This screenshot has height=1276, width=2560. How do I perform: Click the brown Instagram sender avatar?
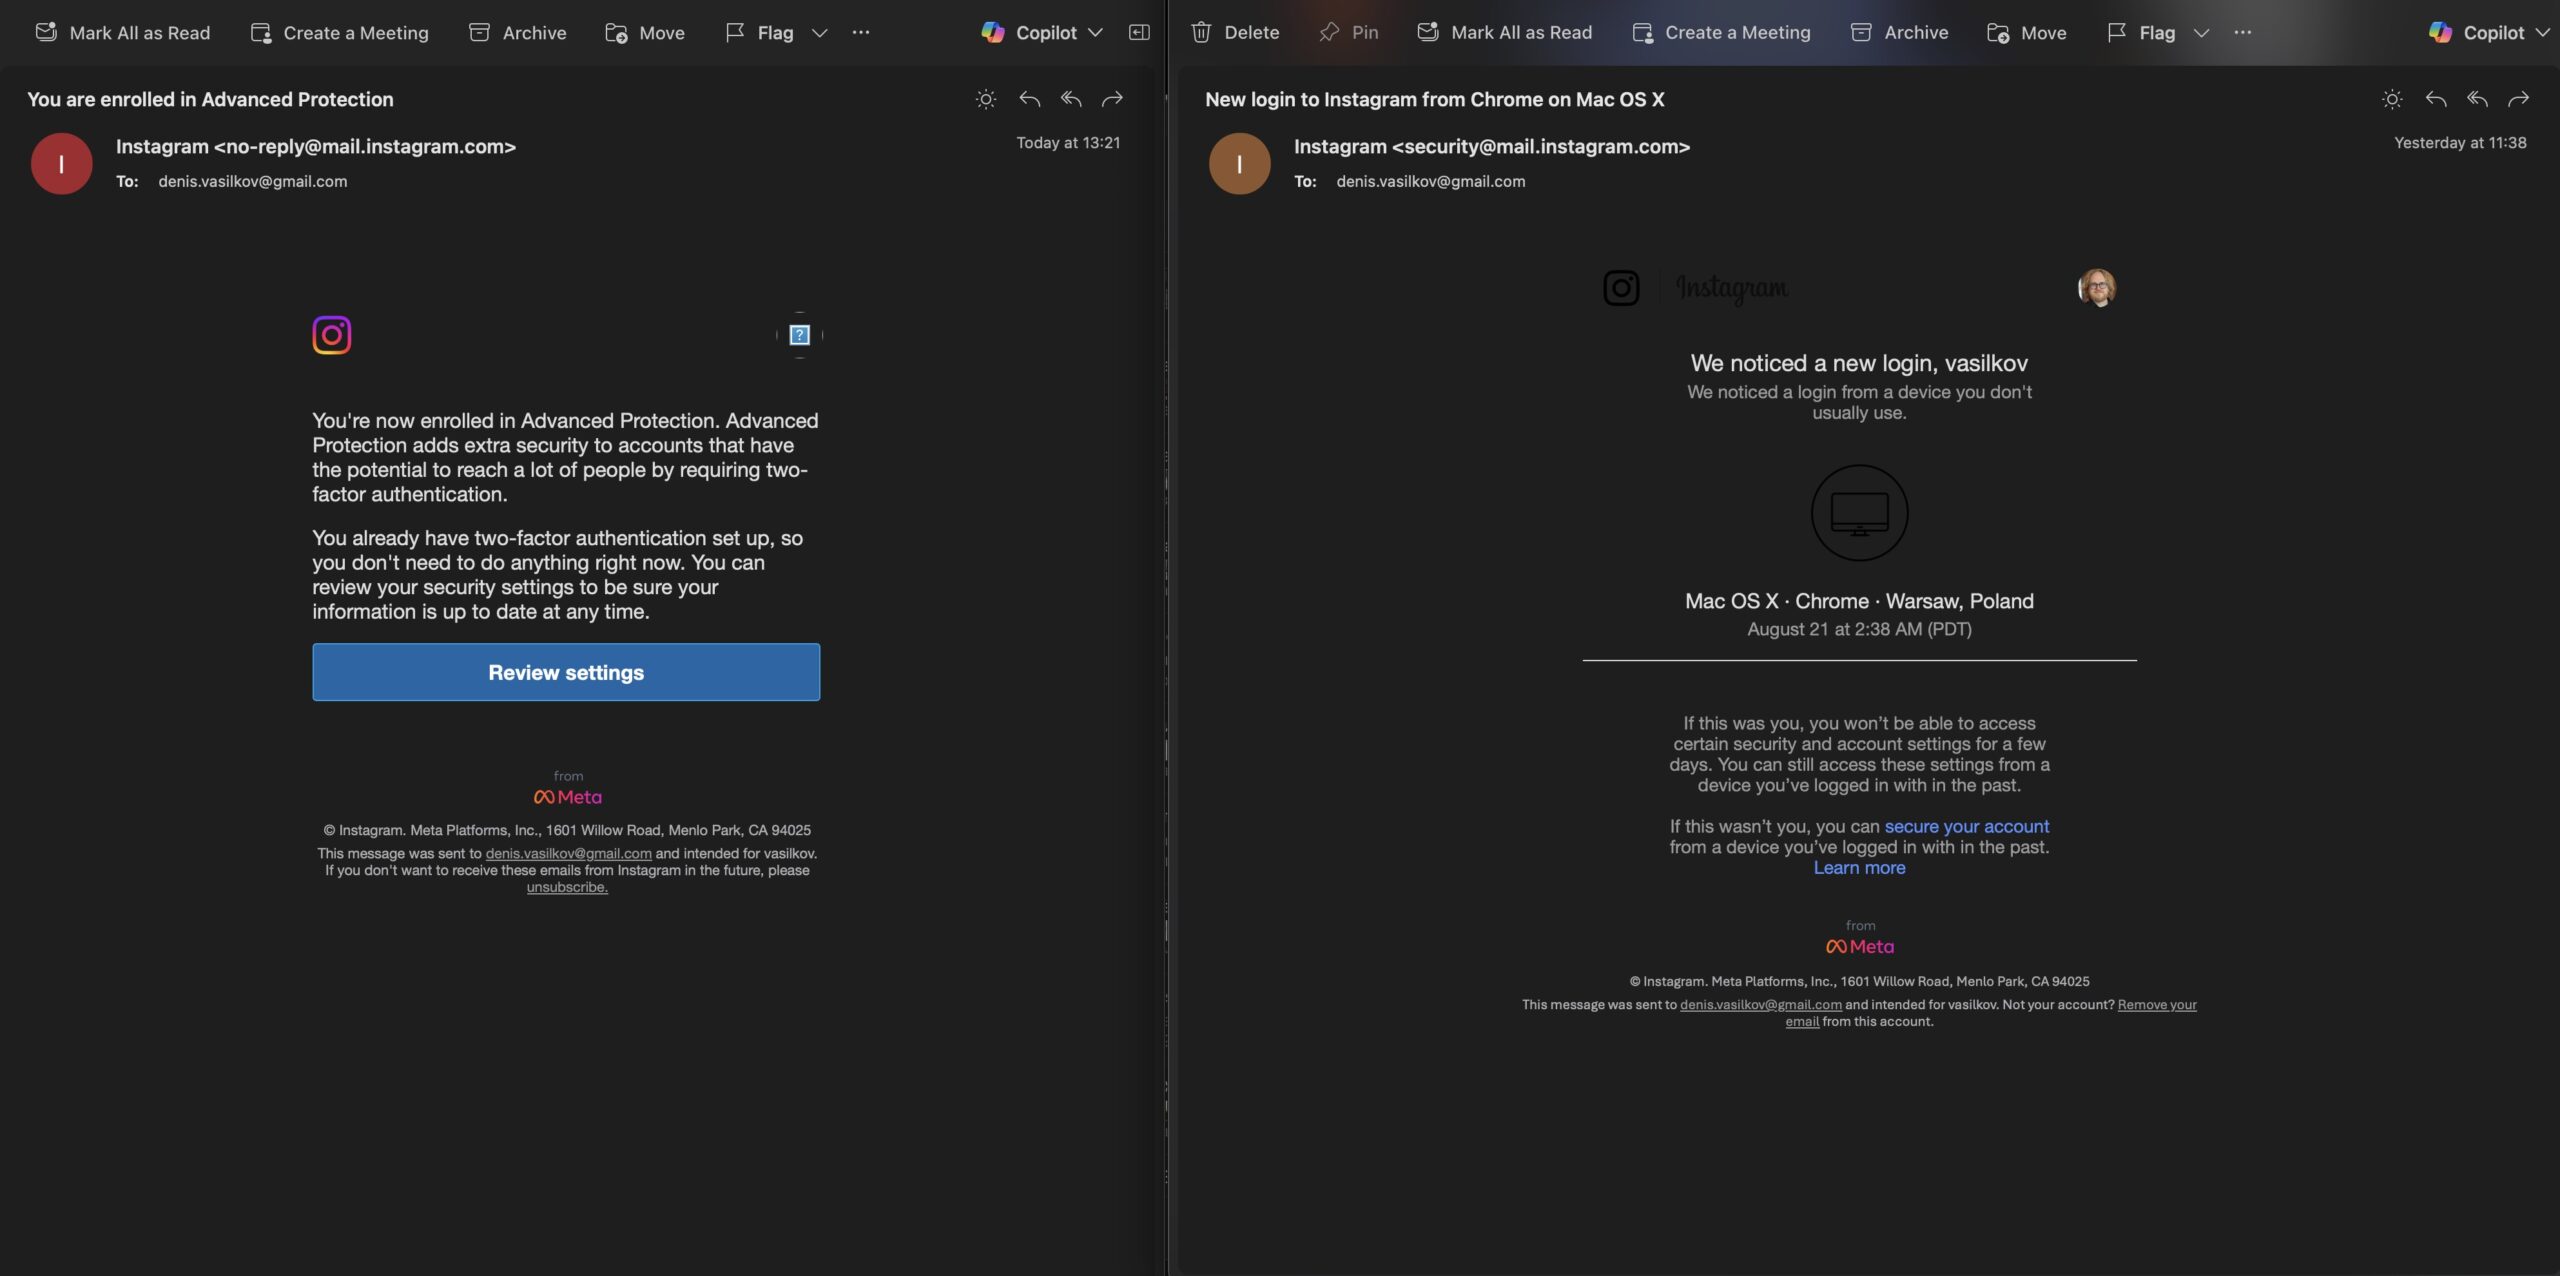[x=1240, y=164]
